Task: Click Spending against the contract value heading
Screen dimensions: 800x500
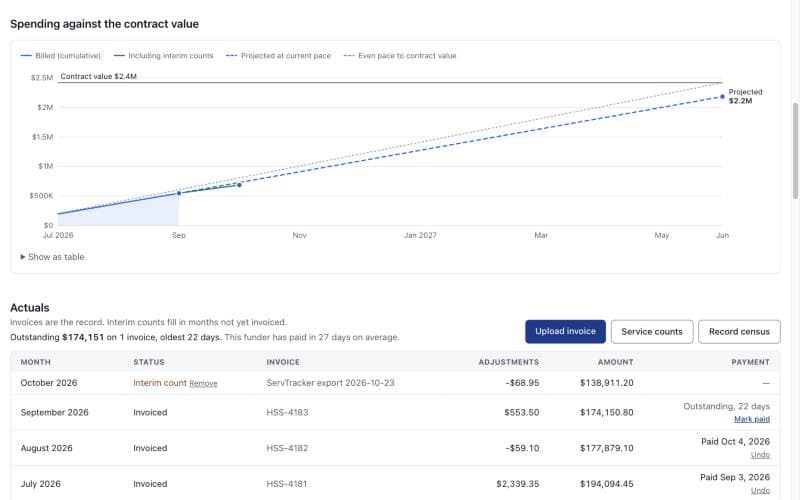Action: pos(105,24)
